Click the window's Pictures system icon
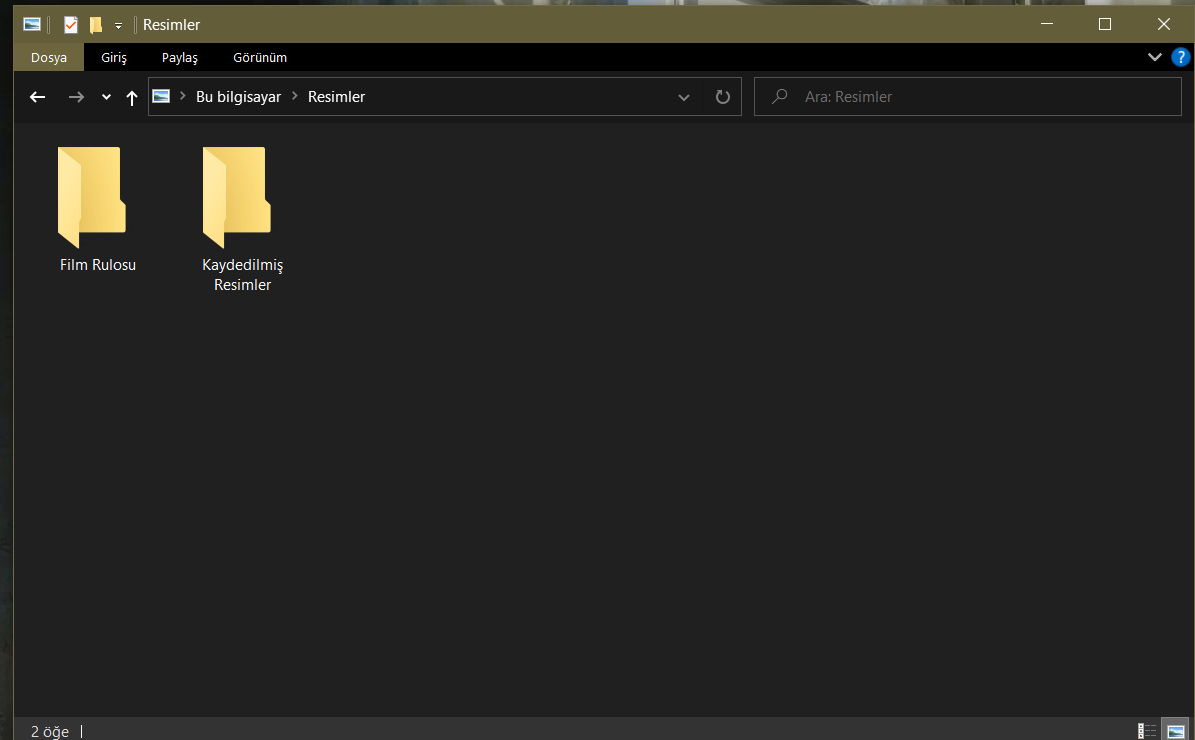 31,24
